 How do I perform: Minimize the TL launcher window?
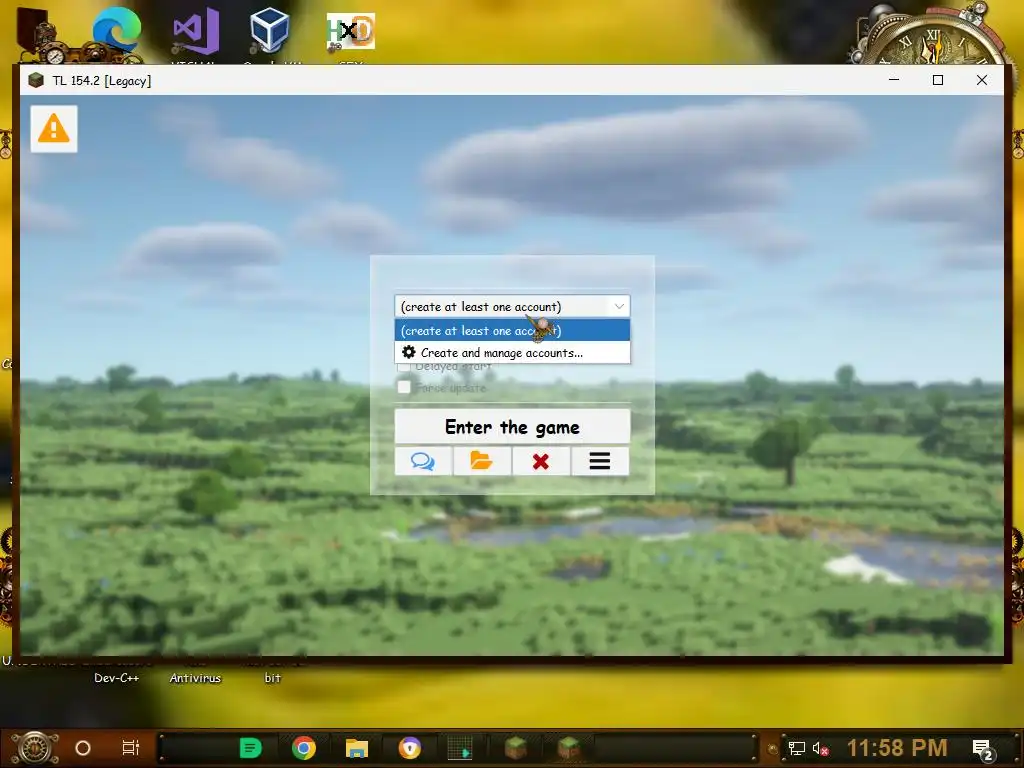point(894,80)
